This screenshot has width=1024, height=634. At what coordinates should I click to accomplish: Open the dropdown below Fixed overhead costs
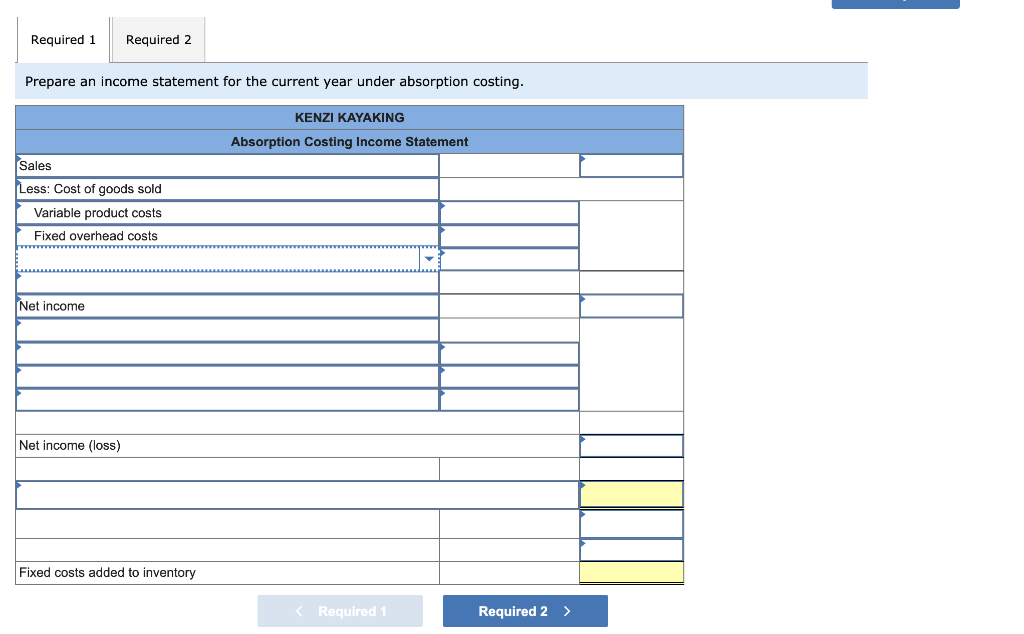(225, 258)
